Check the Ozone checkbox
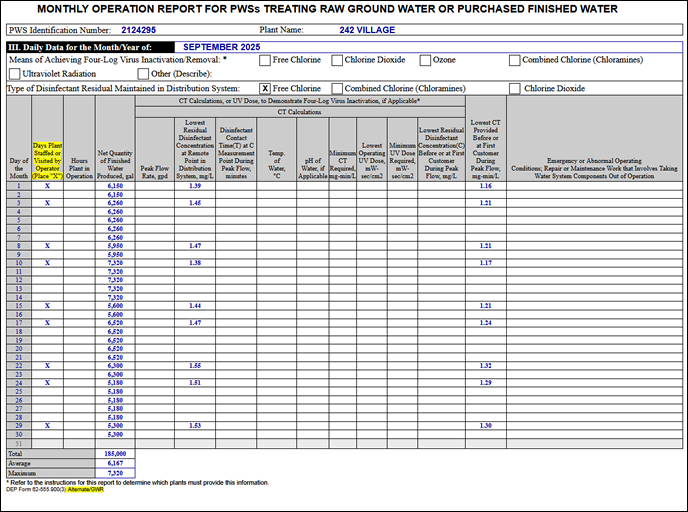 coord(425,60)
